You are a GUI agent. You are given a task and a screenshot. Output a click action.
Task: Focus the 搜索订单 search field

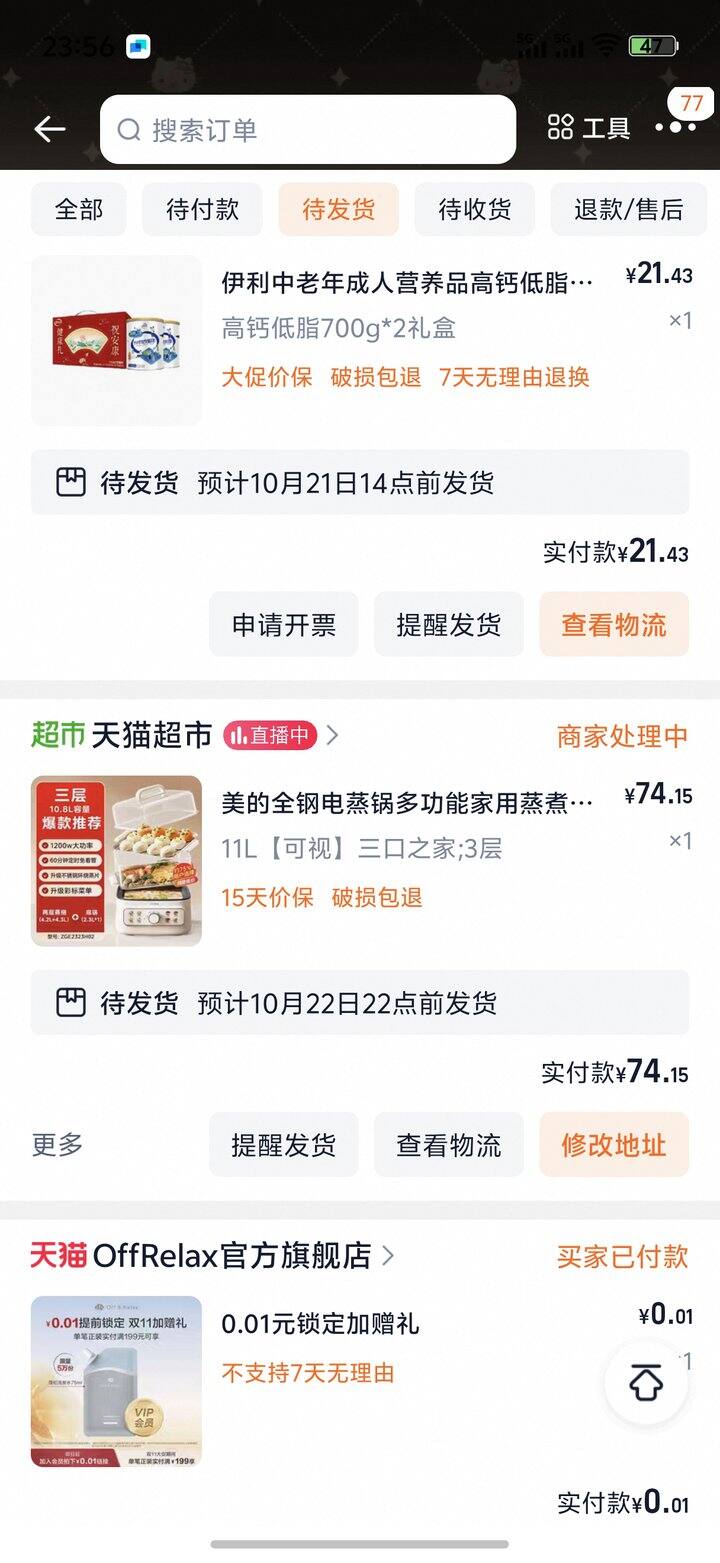(320, 130)
